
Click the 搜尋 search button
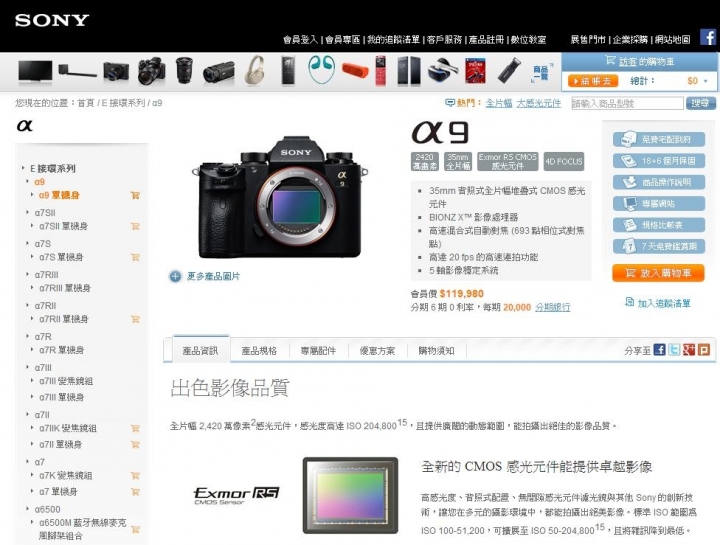coord(701,103)
